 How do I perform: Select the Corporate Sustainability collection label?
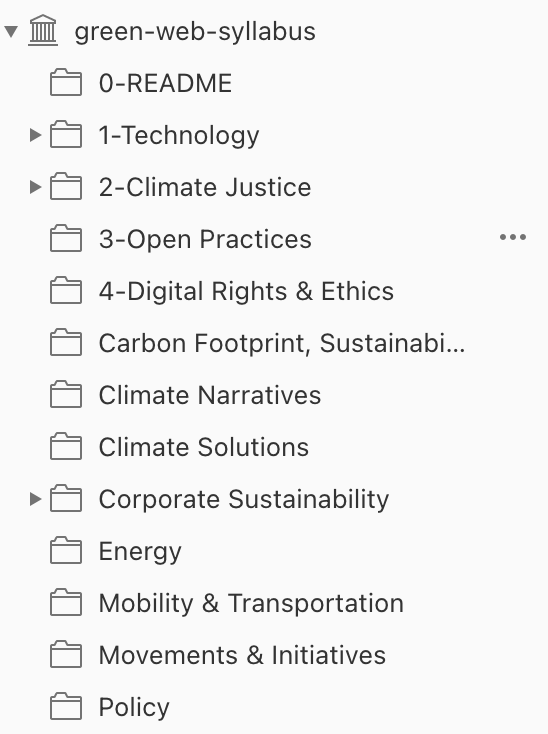pyautogui.click(x=244, y=499)
